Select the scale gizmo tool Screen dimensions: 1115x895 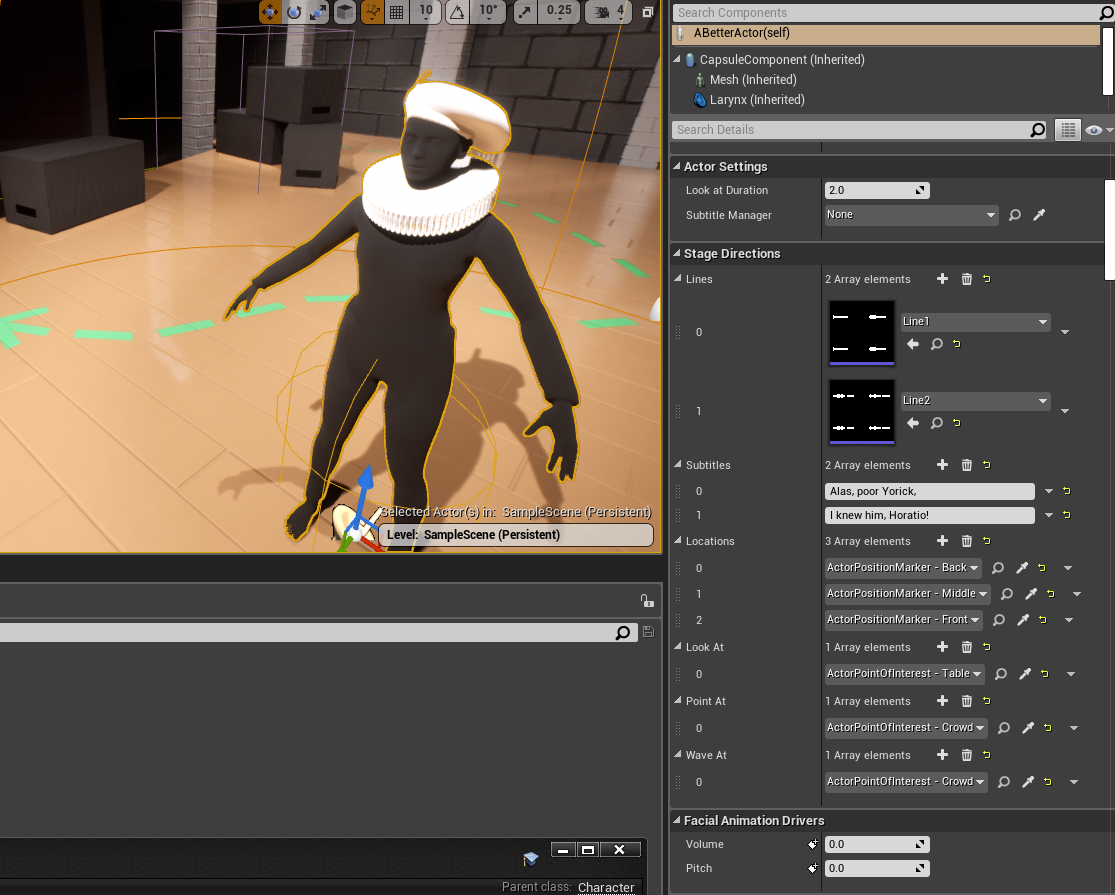(x=318, y=12)
